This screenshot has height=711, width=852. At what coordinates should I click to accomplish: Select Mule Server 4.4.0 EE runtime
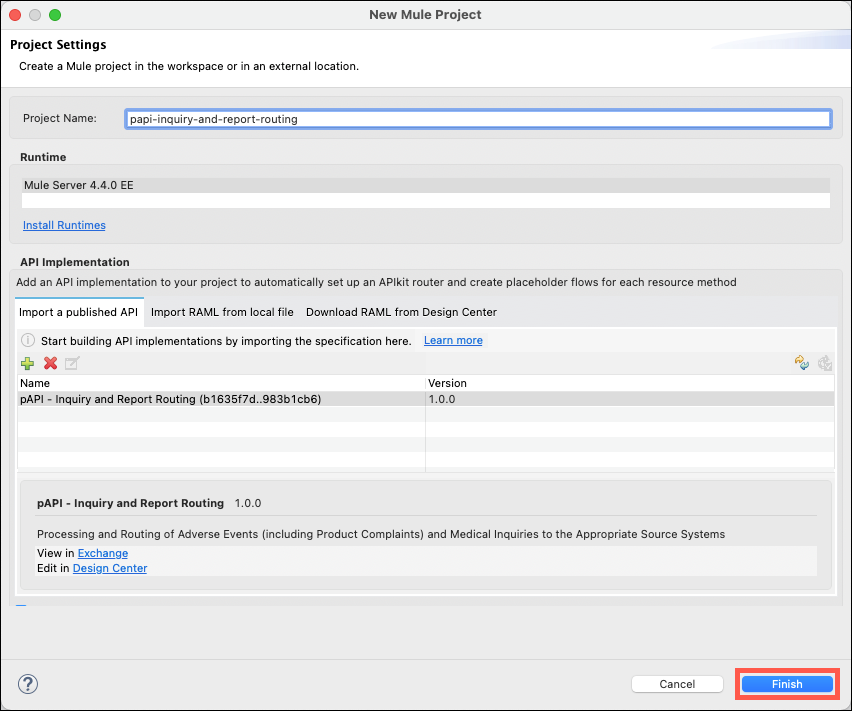point(425,185)
